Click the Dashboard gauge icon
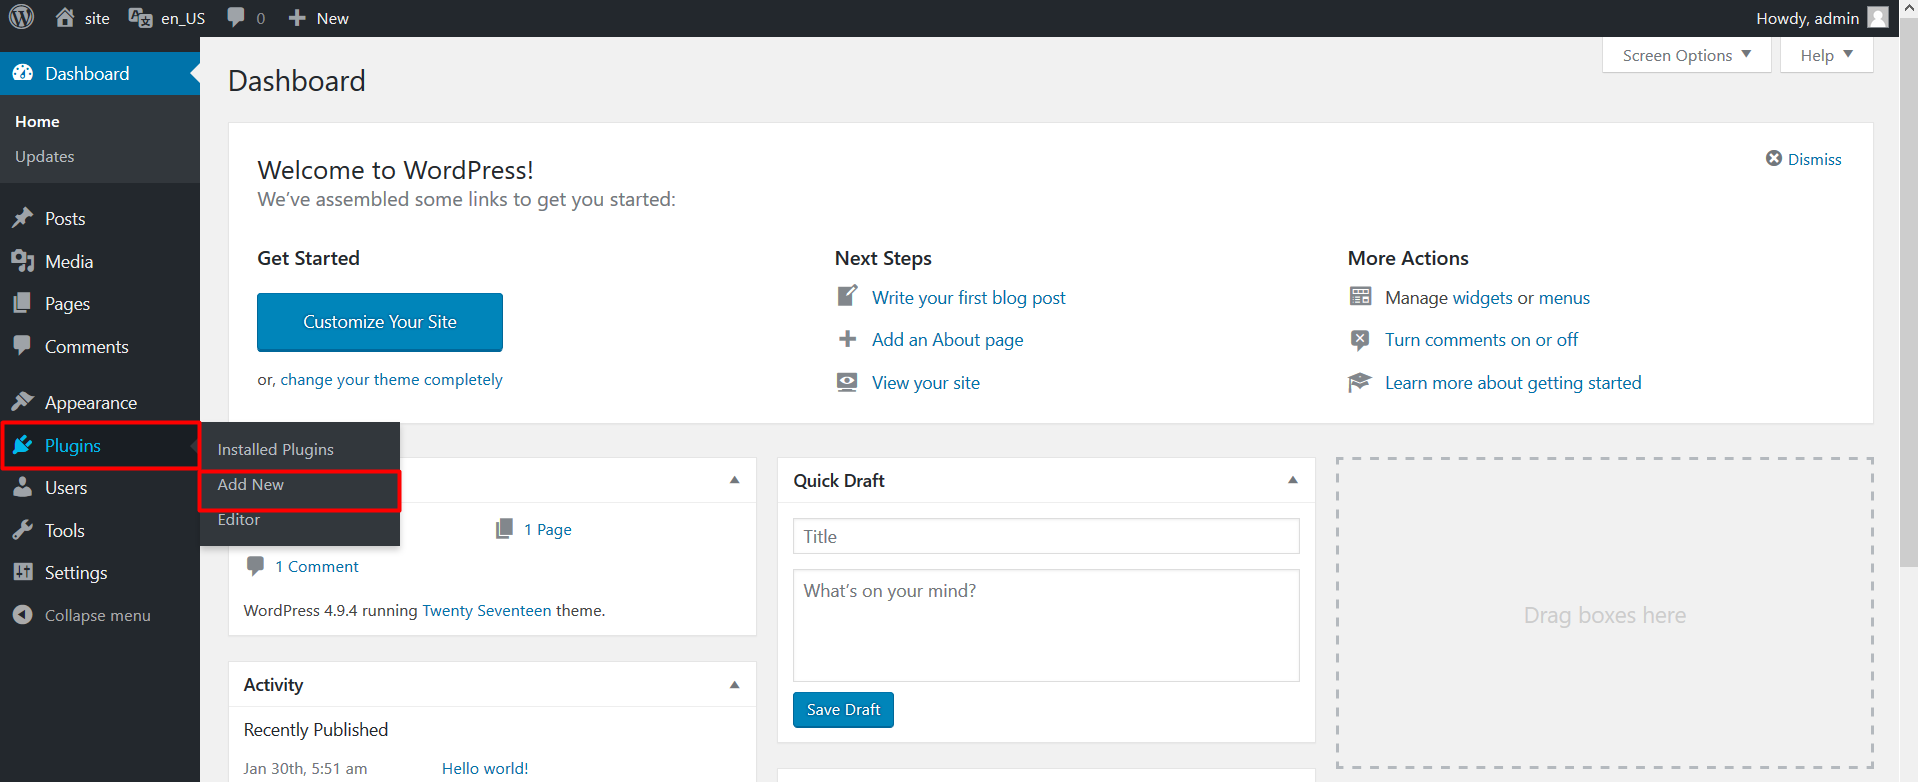Image resolution: width=1918 pixels, height=782 pixels. pos(23,73)
